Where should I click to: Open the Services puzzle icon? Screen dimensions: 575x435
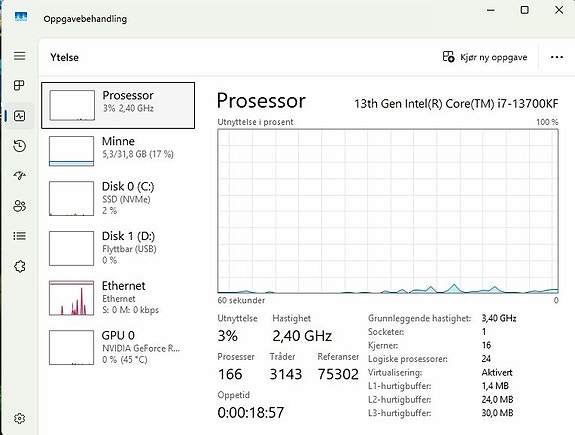(x=20, y=266)
